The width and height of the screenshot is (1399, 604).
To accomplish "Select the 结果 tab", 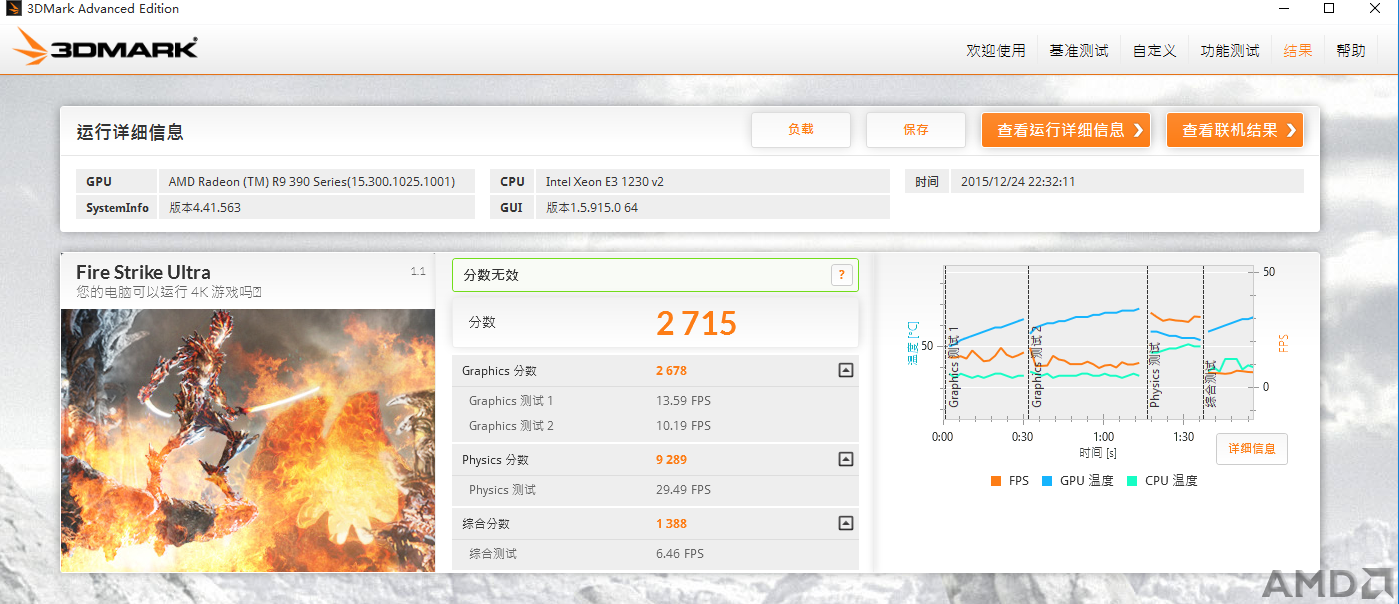I will pyautogui.click(x=1298, y=50).
